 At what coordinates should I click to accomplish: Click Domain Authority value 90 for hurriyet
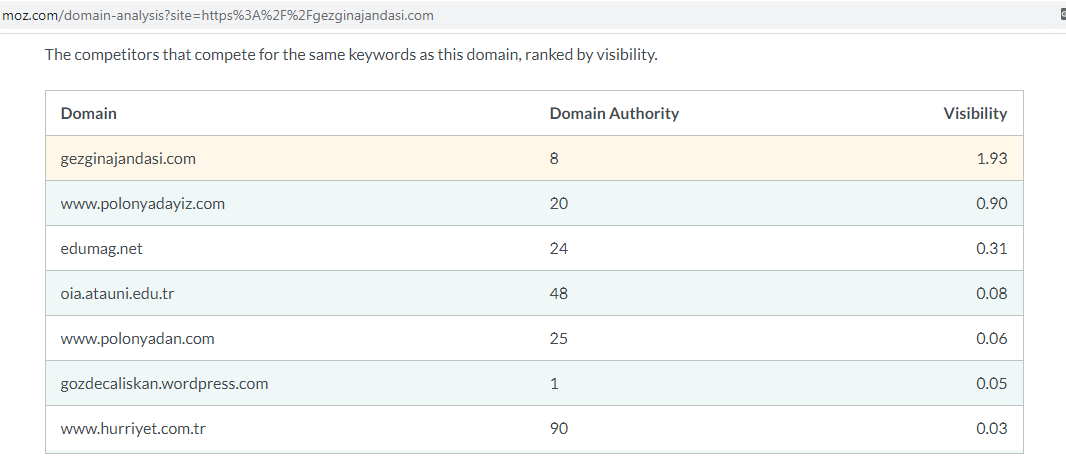(x=559, y=428)
